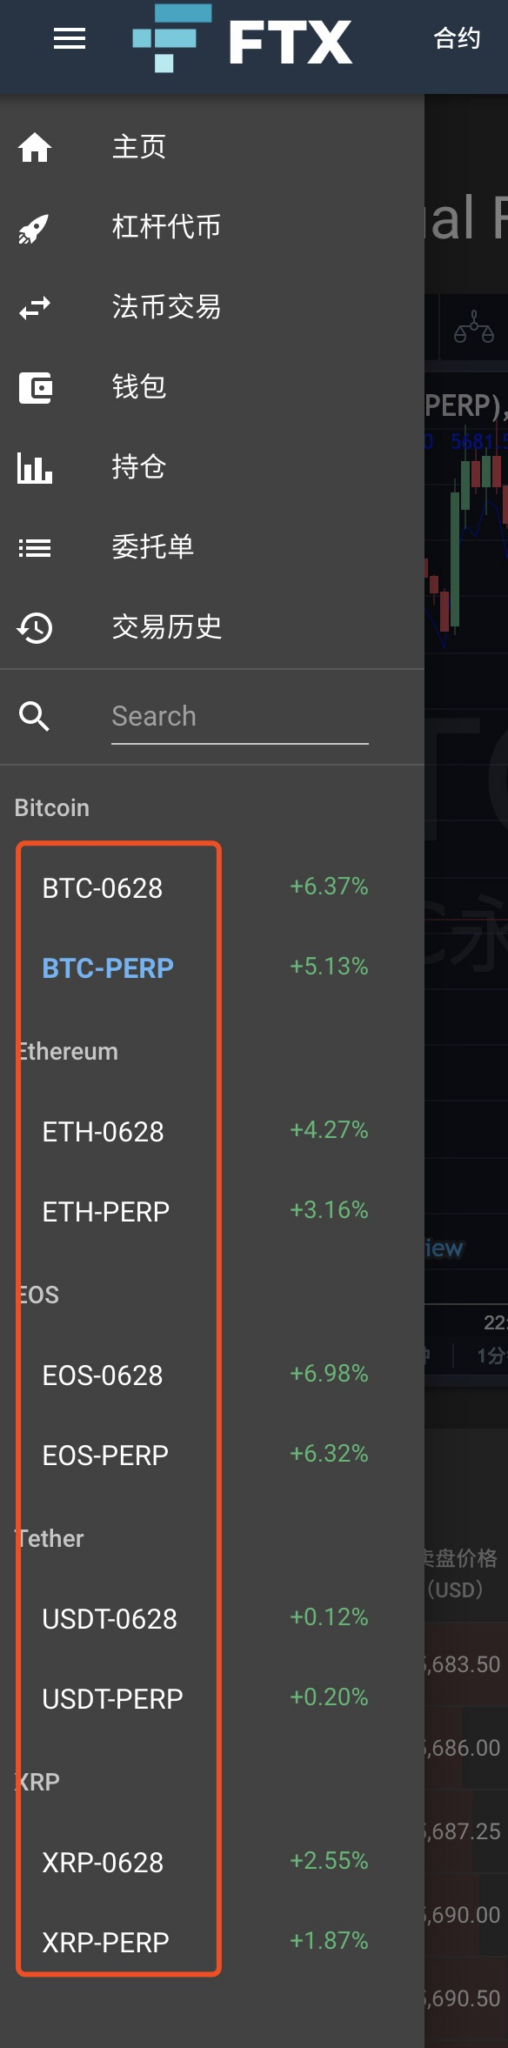Focus the Search input field
508x2048 pixels.
click(x=240, y=717)
